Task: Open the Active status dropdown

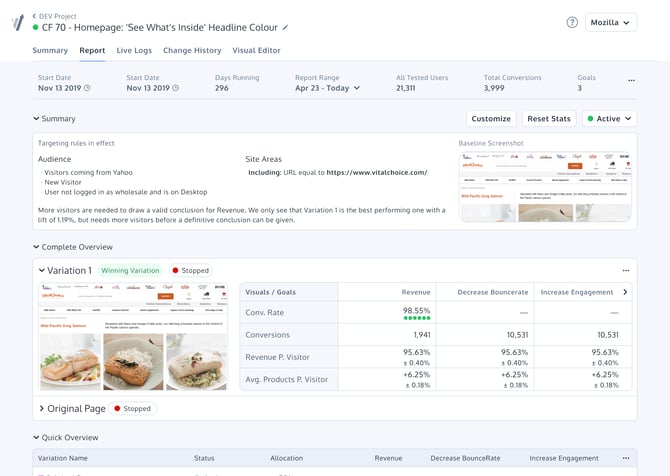Action: tap(609, 119)
